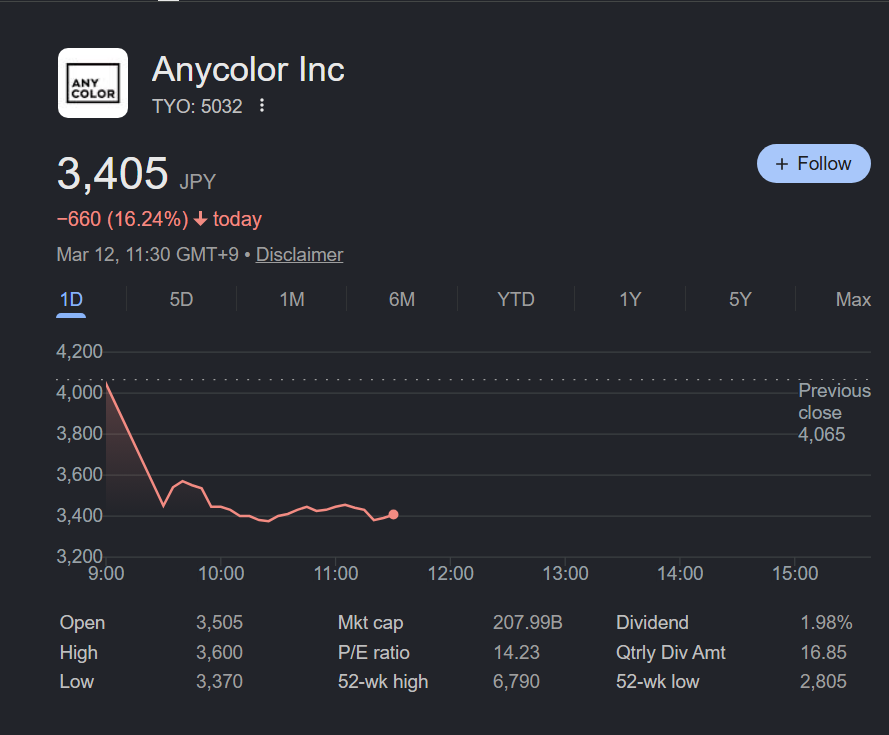The width and height of the screenshot is (889, 735).
Task: Click the Mar 12, 11:30 GMT+9 timestamp
Action: tap(147, 255)
